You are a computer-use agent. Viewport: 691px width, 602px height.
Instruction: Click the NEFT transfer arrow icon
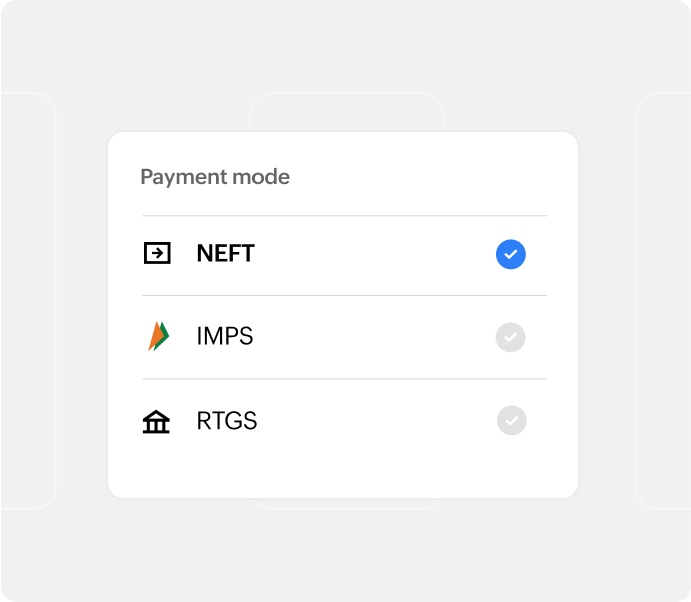[157, 253]
